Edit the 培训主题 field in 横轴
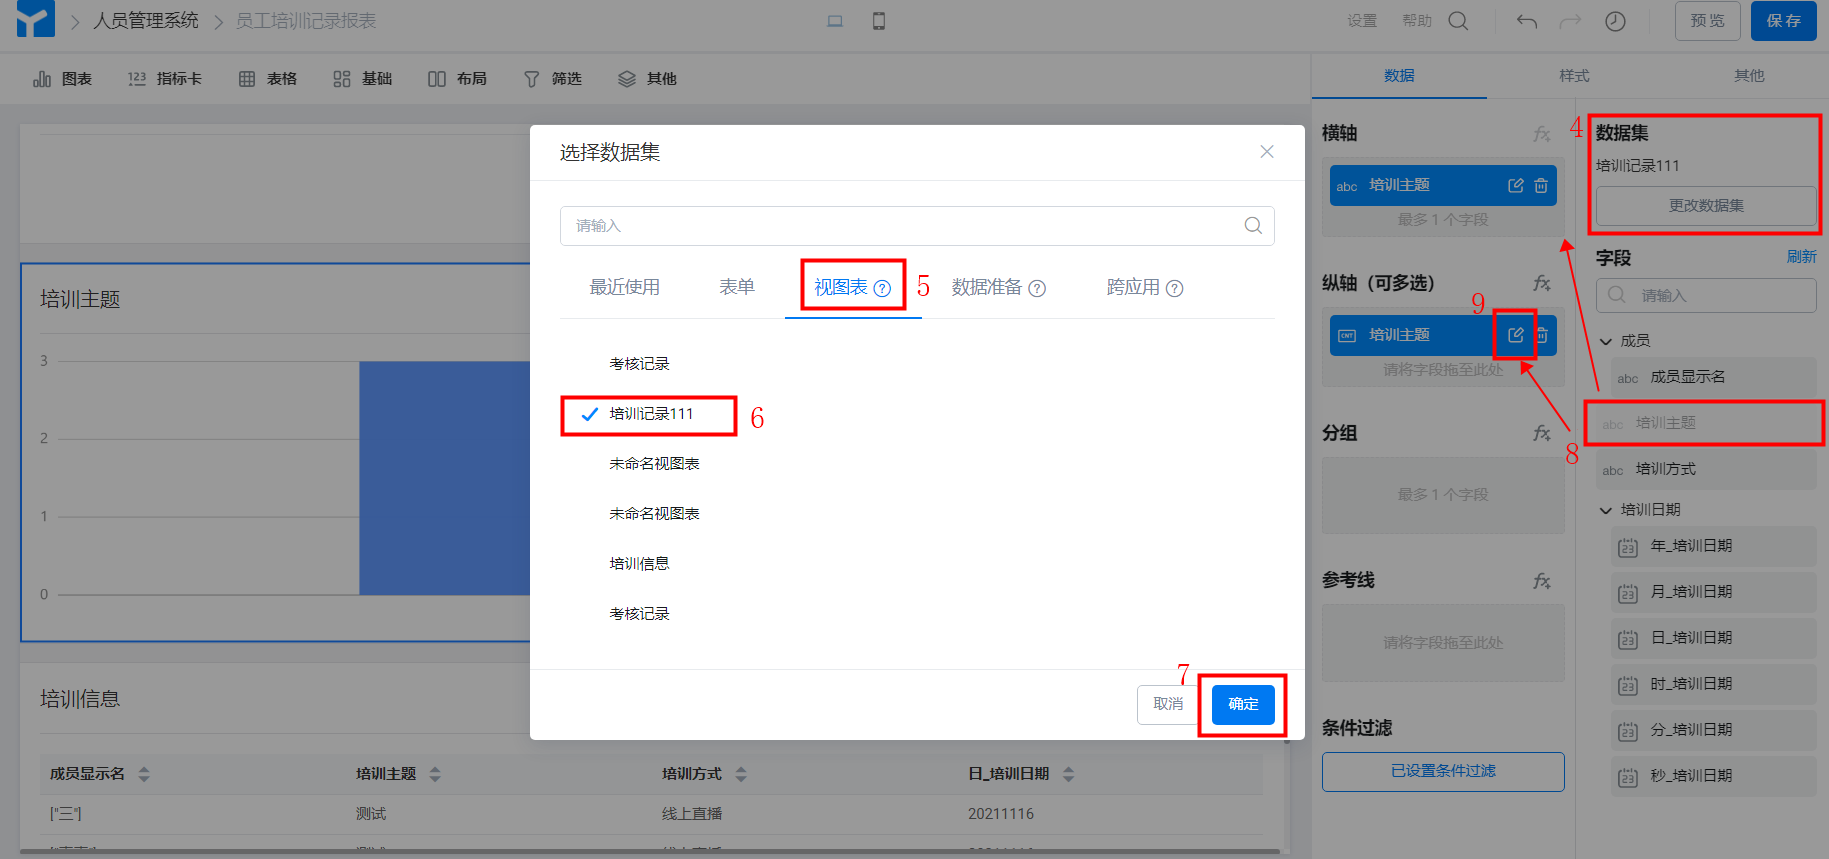The image size is (1829, 859). [x=1516, y=185]
